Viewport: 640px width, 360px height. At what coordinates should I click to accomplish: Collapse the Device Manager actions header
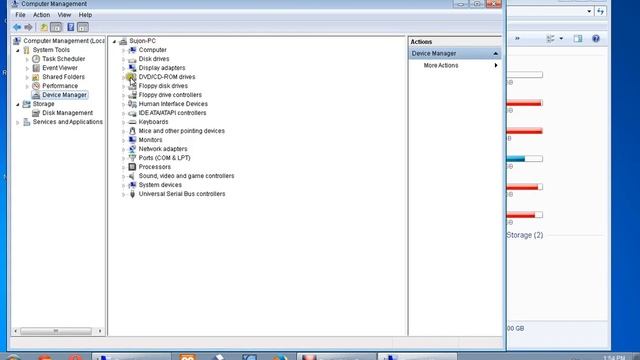pyautogui.click(x=496, y=53)
